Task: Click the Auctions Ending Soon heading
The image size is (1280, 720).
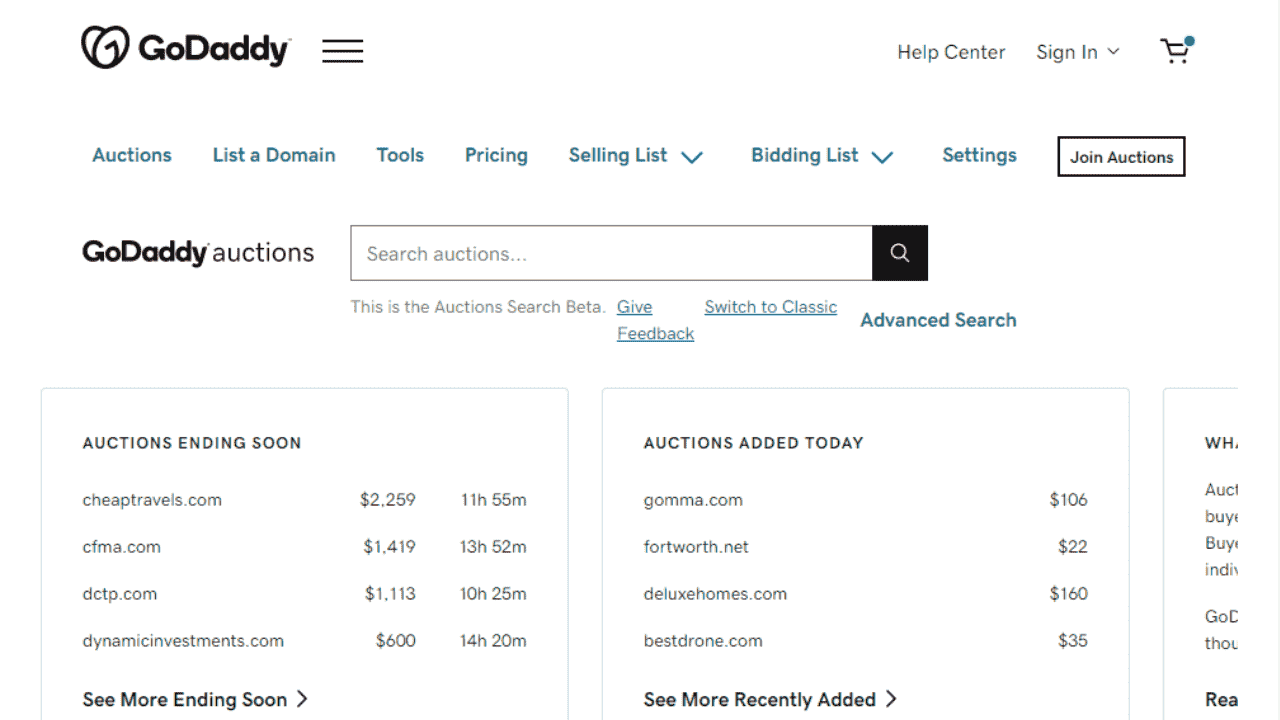Action: pyautogui.click(x=192, y=443)
